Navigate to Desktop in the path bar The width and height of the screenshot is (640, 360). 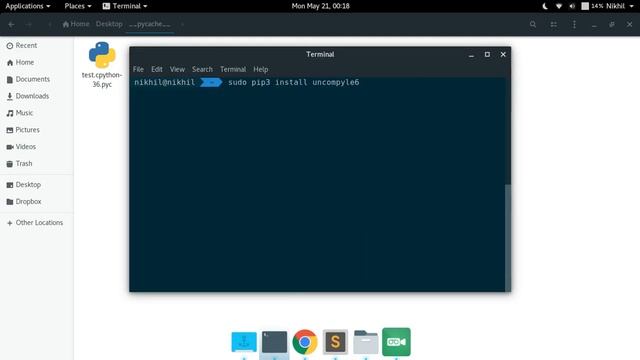pyautogui.click(x=109, y=24)
